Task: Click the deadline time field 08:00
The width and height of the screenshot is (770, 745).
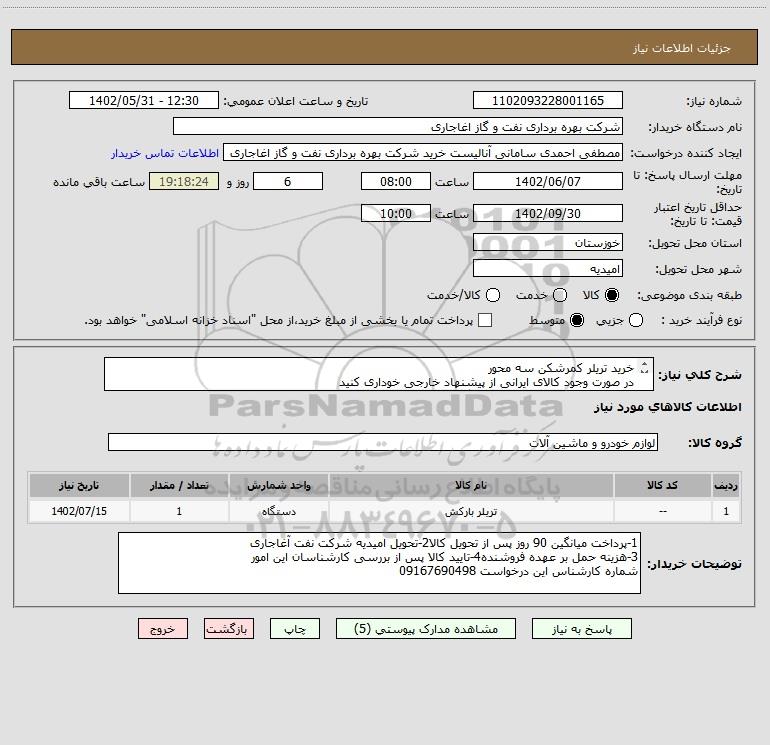Action: point(396,181)
